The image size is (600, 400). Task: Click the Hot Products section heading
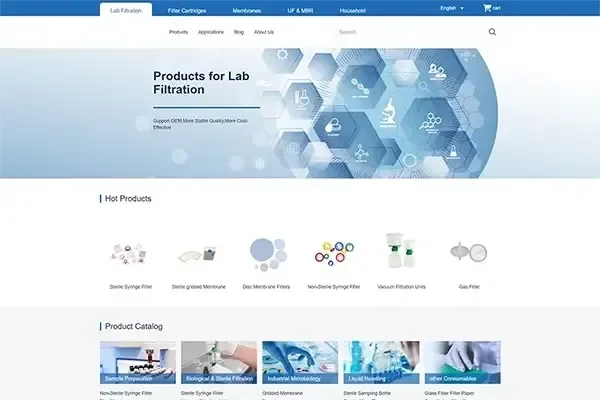coord(128,199)
